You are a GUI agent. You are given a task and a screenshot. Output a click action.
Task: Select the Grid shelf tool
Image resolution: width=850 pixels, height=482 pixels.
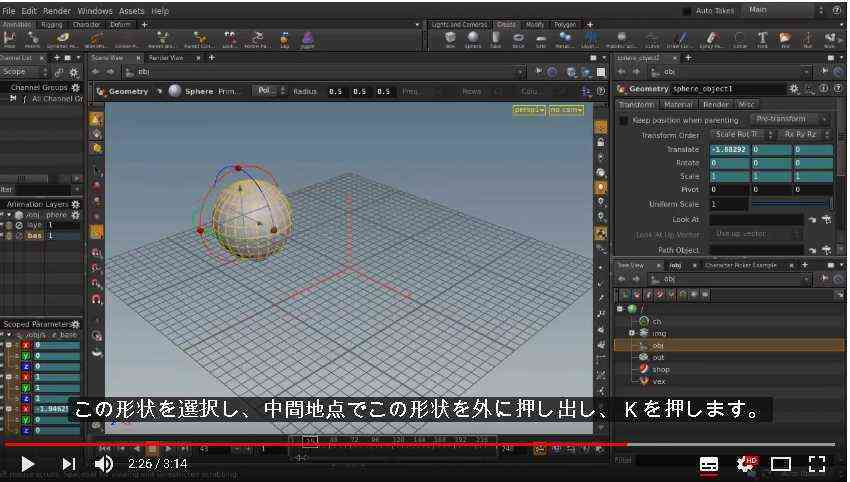coord(541,40)
